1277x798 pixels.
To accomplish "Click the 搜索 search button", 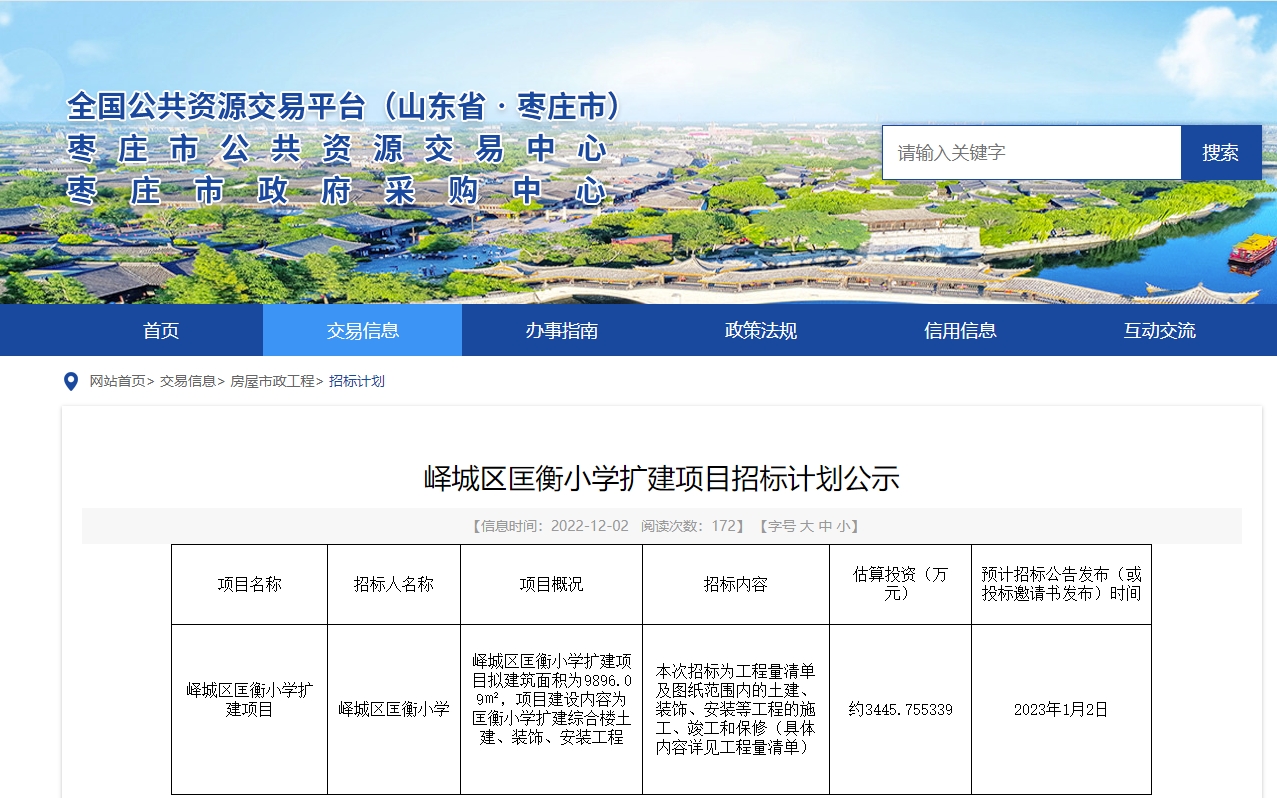I will click(x=1221, y=153).
